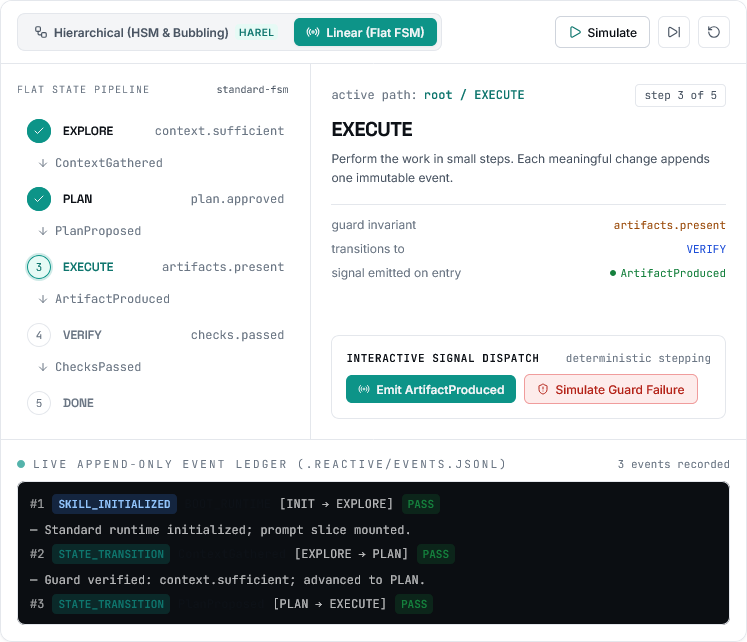Click the deterministic stepping label
This screenshot has width=747, height=642.
click(638, 358)
